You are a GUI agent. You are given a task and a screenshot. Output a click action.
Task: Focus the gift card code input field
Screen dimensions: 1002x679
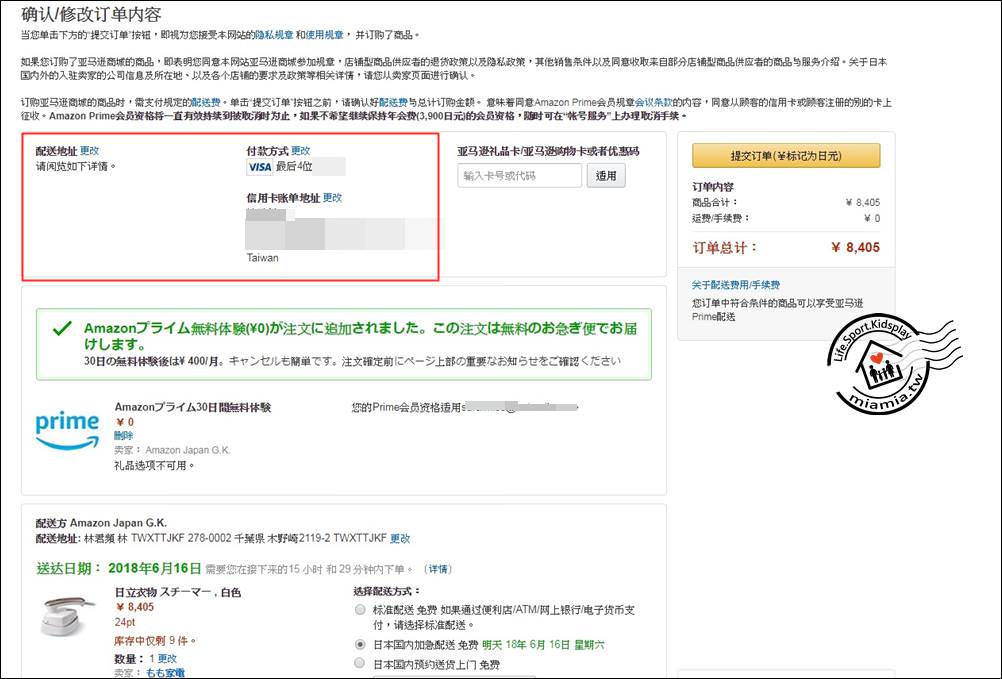click(x=519, y=176)
